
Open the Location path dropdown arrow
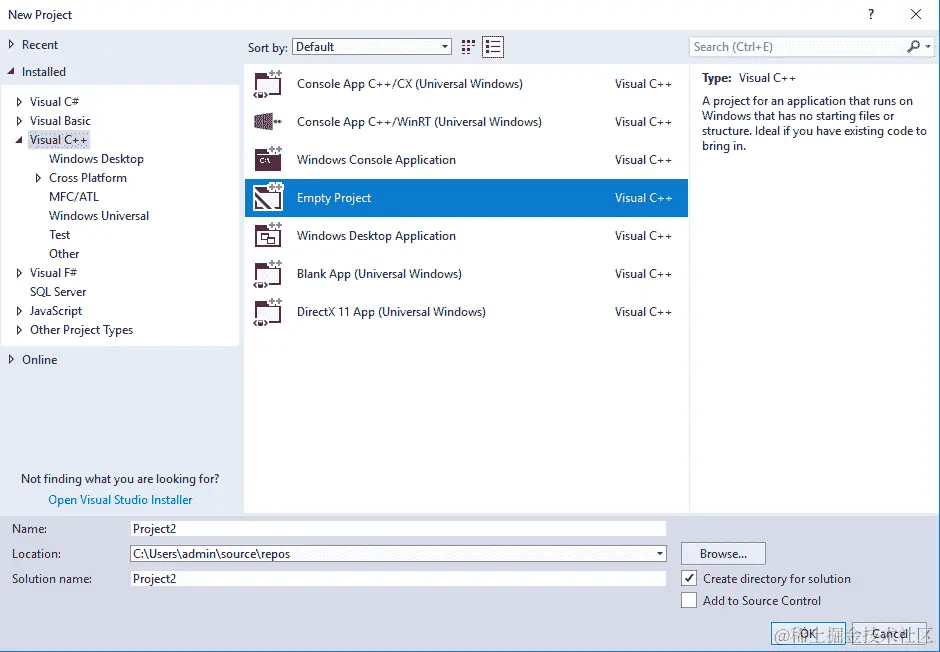659,554
